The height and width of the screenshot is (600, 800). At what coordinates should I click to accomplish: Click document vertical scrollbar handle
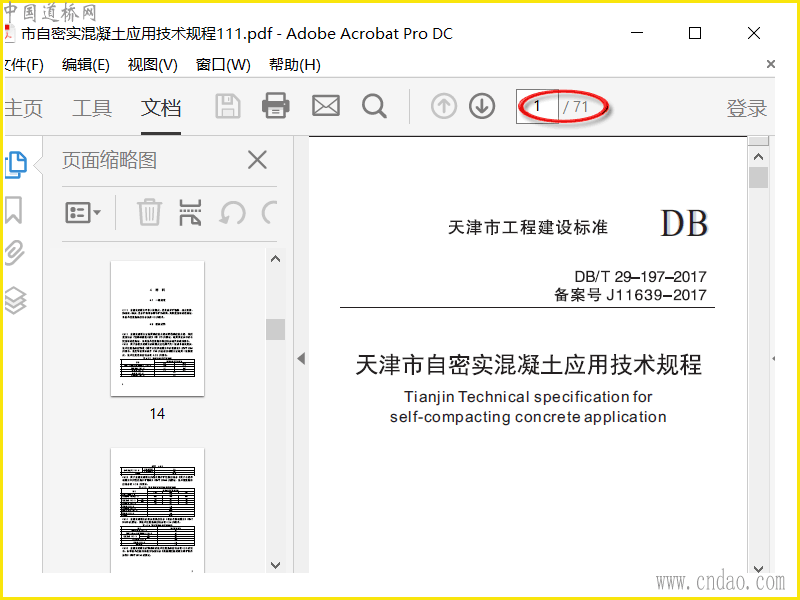click(759, 178)
